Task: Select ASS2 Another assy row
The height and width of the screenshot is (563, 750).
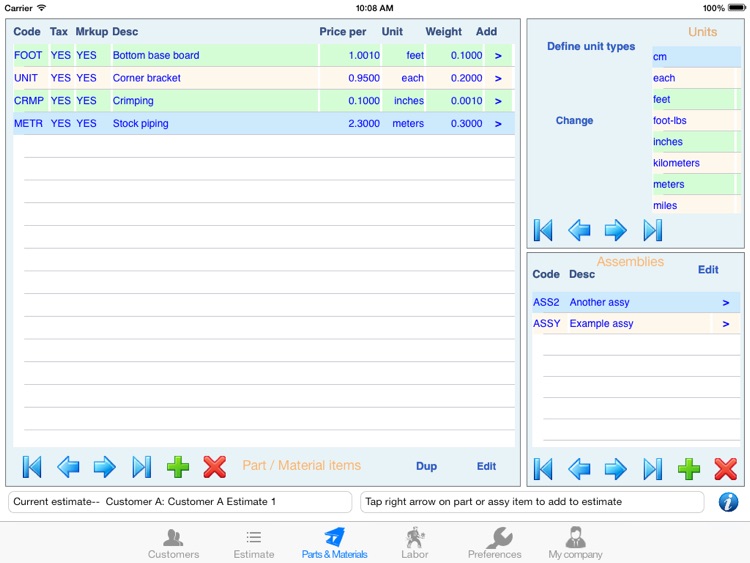Action: click(636, 302)
